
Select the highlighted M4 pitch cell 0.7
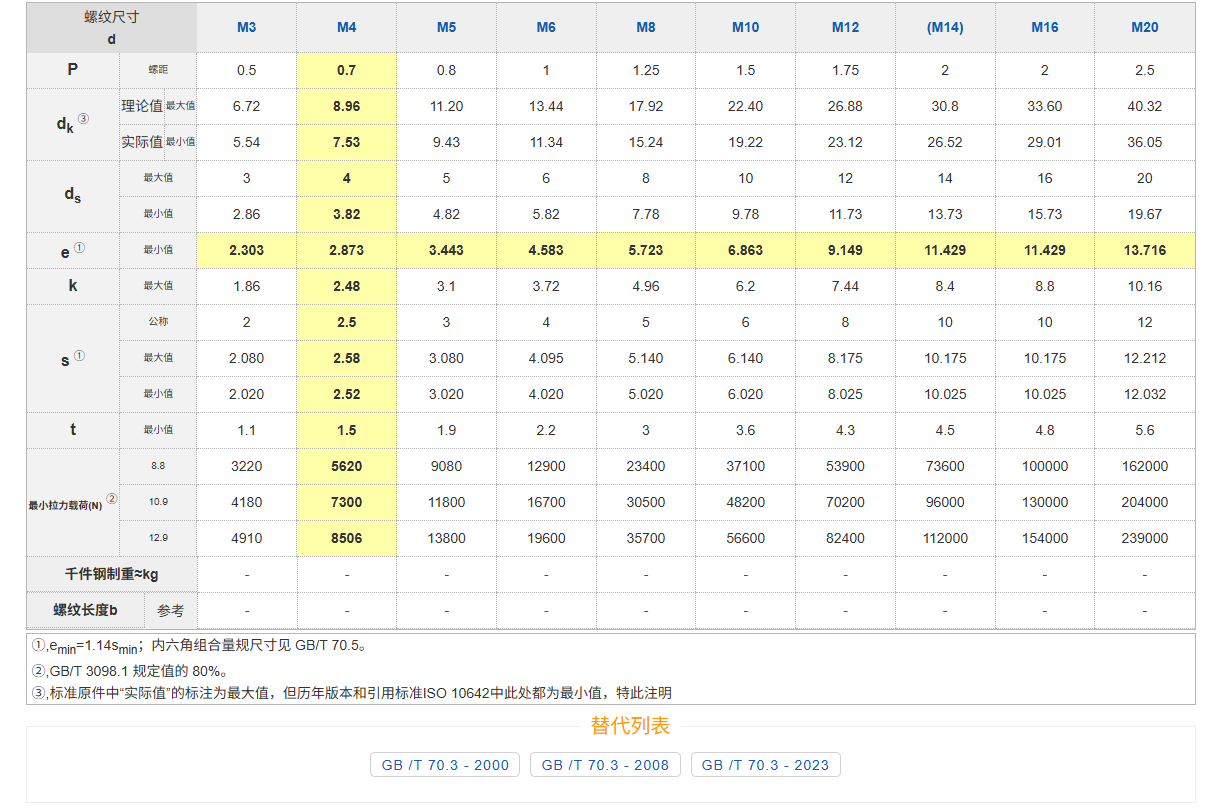coord(346,70)
